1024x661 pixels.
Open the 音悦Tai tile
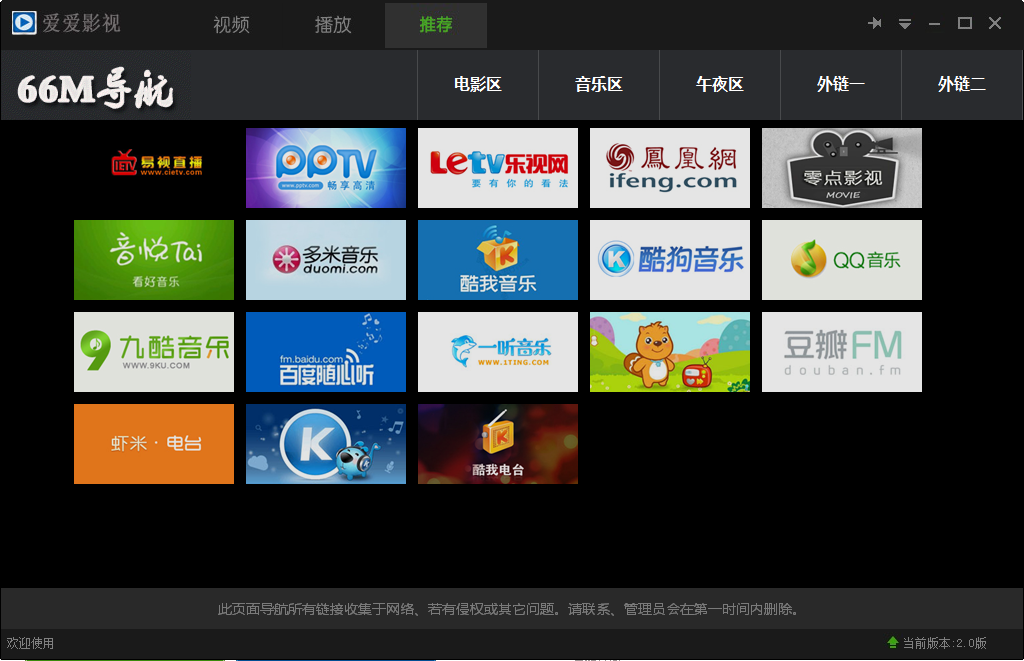click(153, 260)
